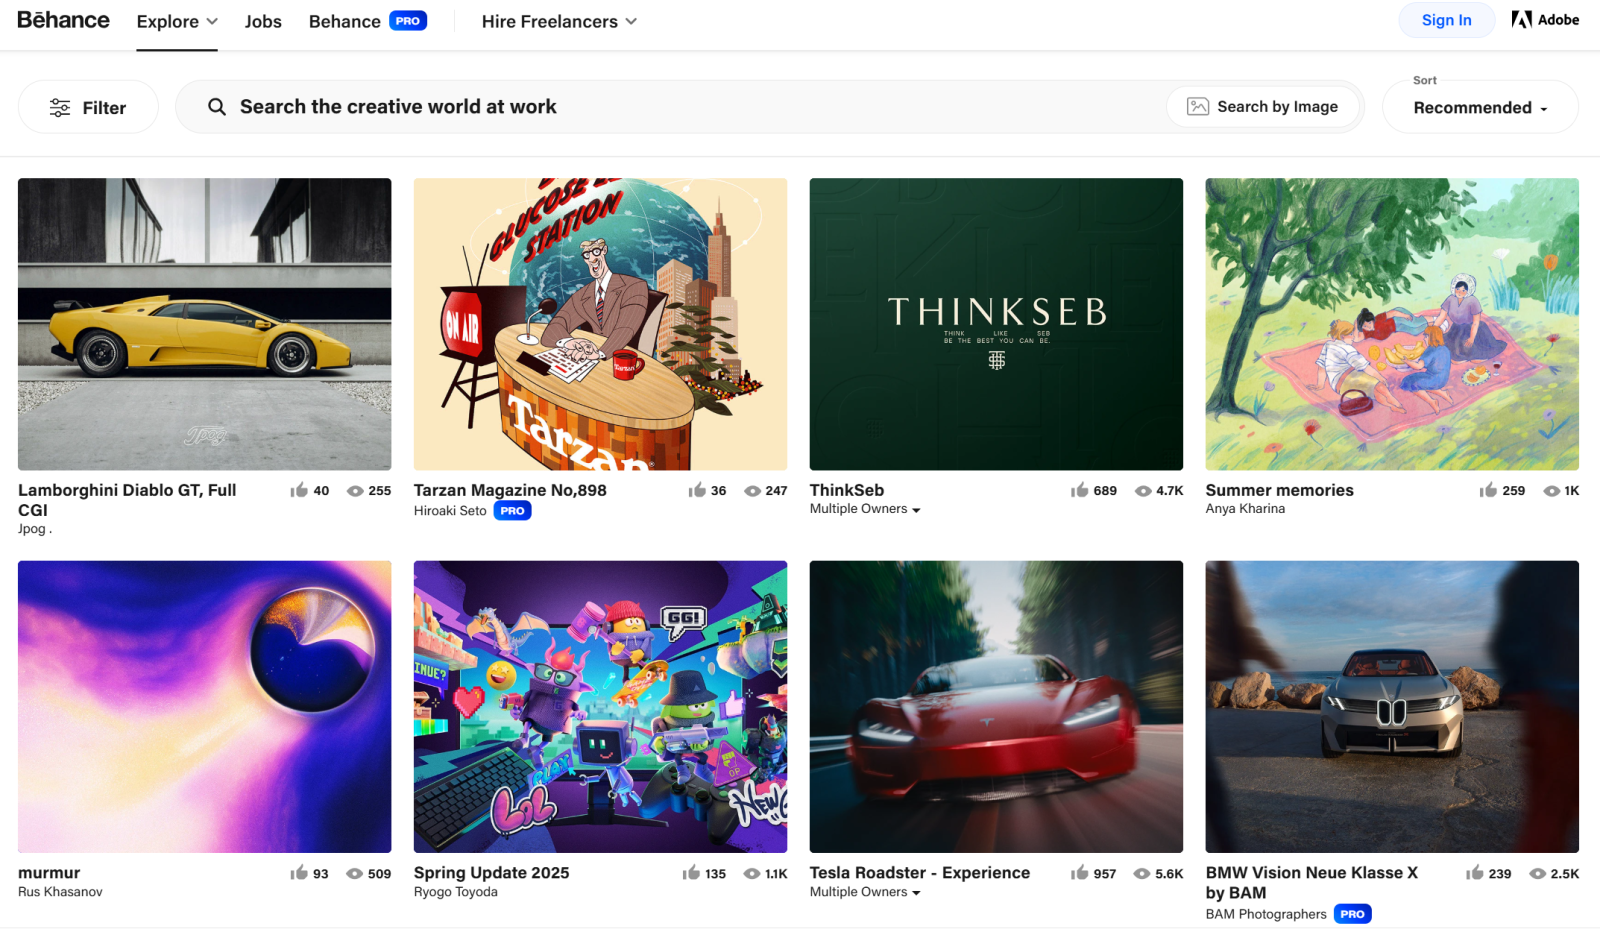
Task: Click the image icon in Search by Image
Action: (1198, 106)
